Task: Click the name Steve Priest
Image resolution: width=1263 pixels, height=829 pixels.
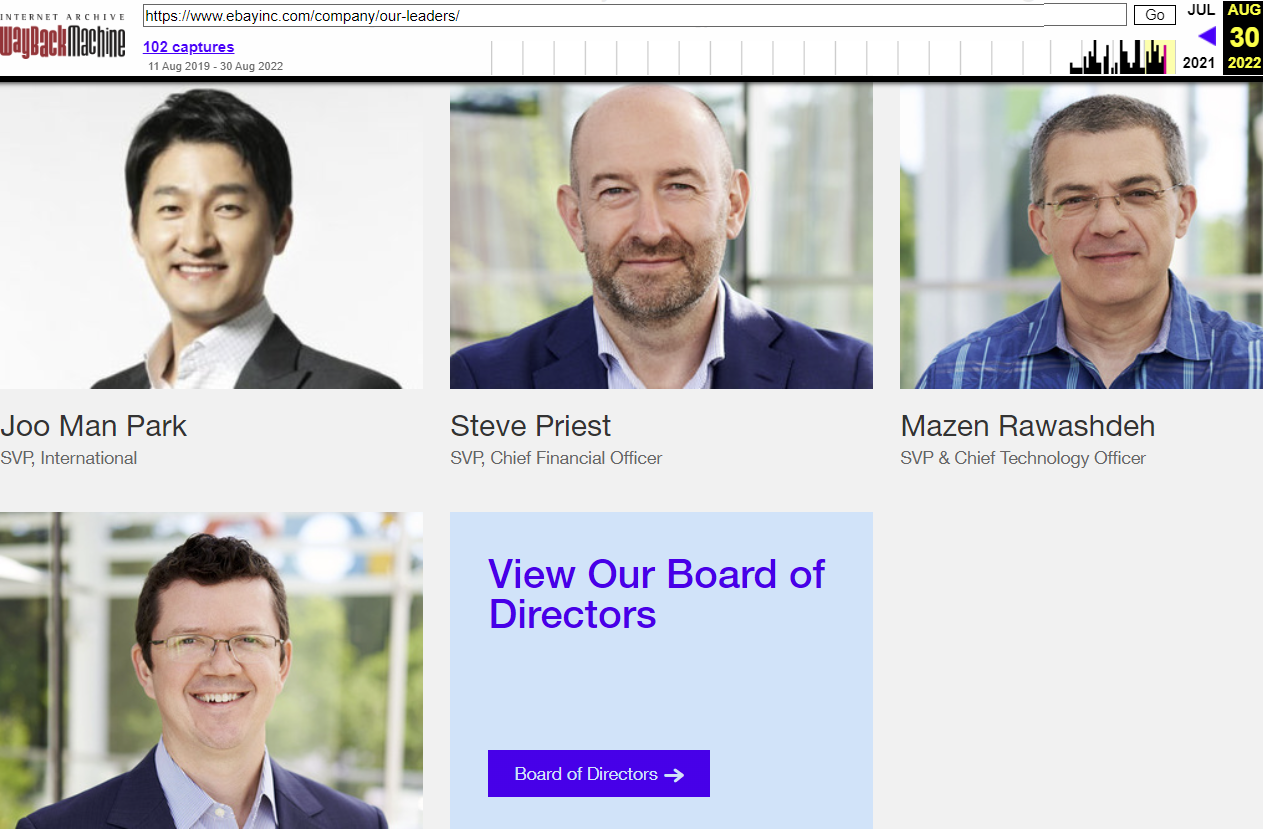Action: pos(531,426)
